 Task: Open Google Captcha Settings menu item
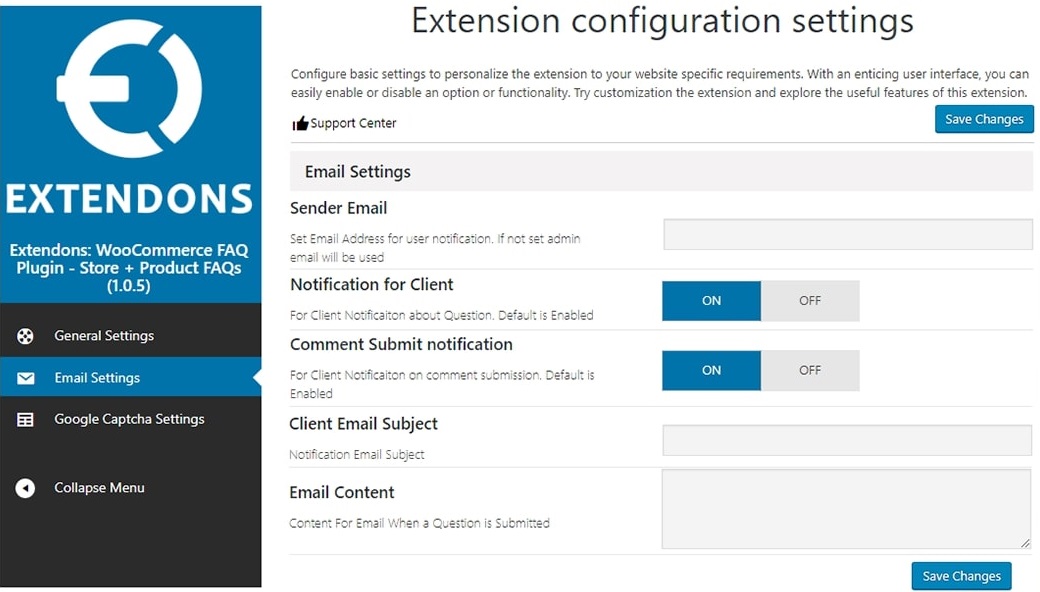tap(131, 420)
